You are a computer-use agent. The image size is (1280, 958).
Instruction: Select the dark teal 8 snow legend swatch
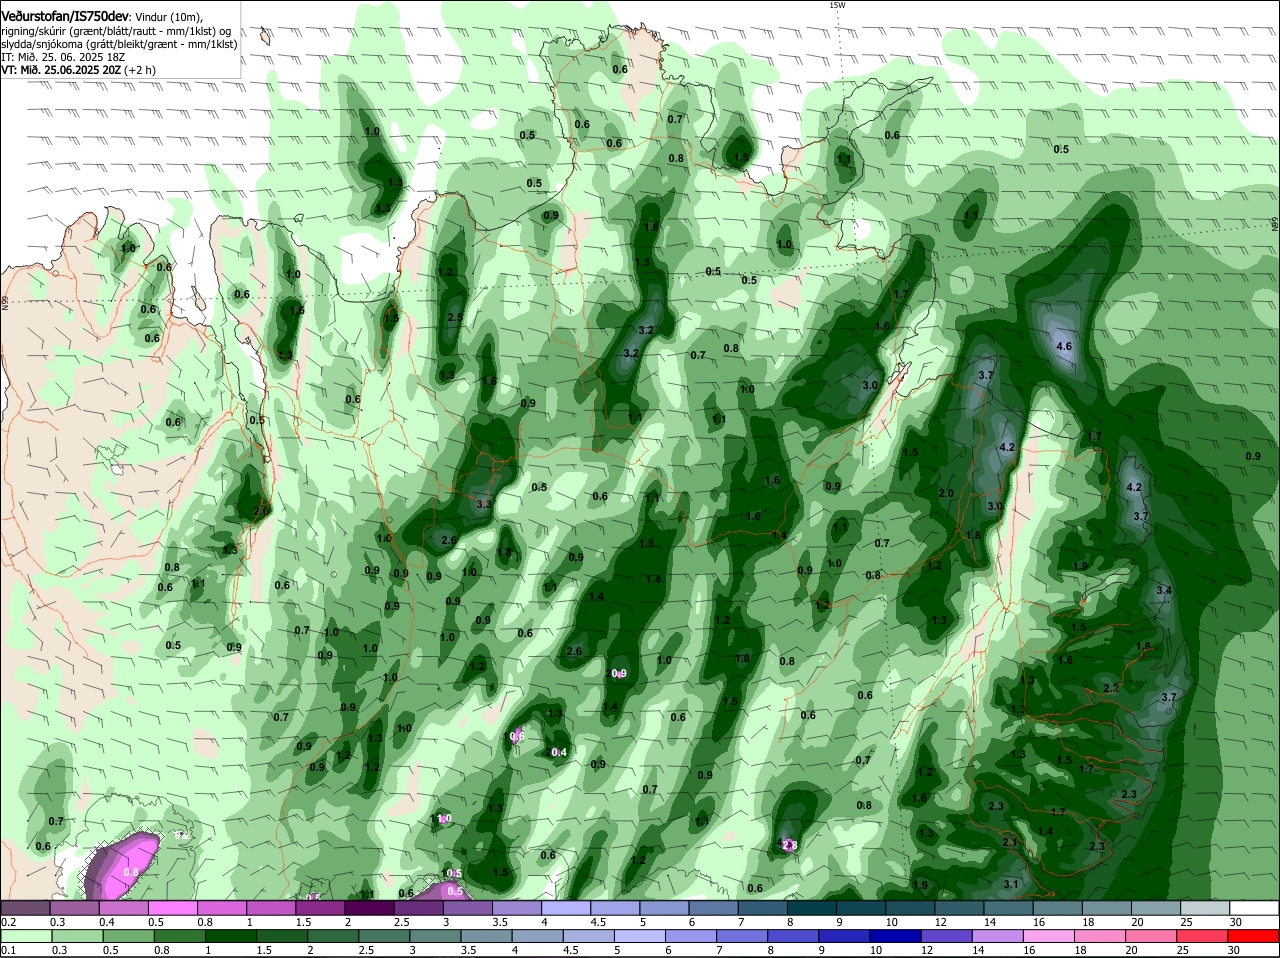(812, 908)
